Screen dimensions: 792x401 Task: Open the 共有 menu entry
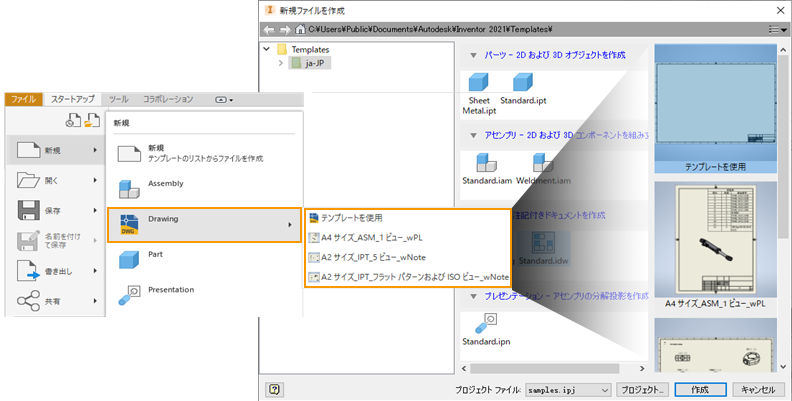[x=56, y=302]
